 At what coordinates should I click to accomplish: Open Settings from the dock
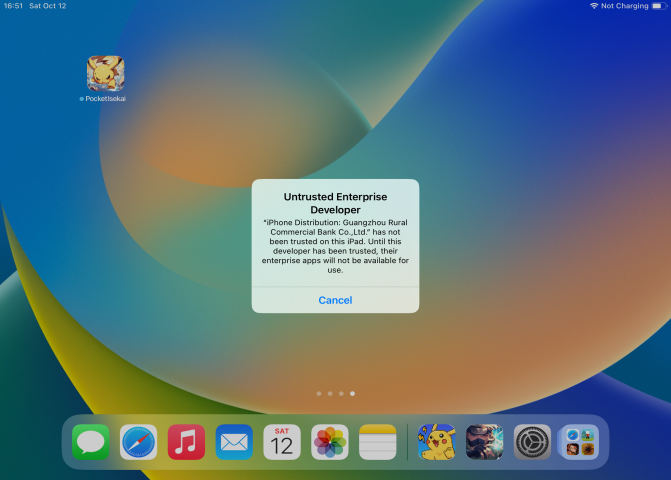pyautogui.click(x=532, y=442)
